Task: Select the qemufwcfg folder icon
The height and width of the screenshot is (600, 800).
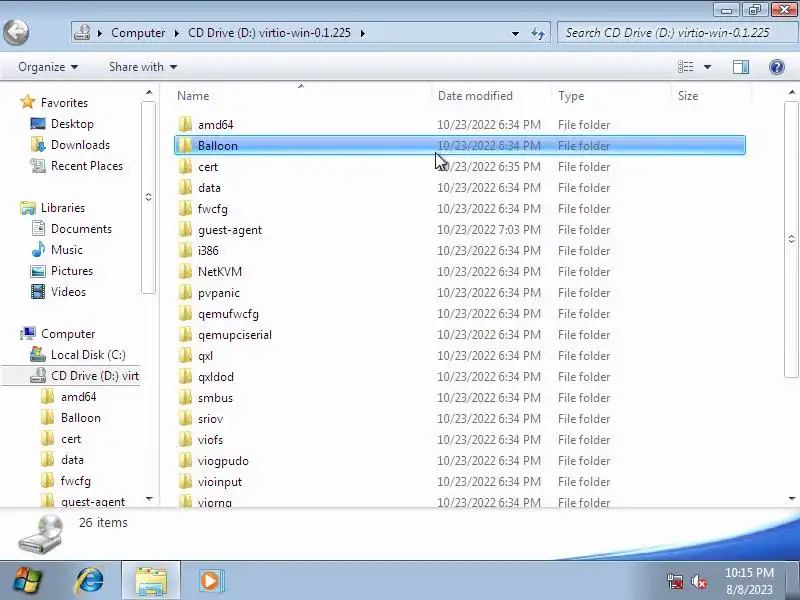Action: point(185,314)
